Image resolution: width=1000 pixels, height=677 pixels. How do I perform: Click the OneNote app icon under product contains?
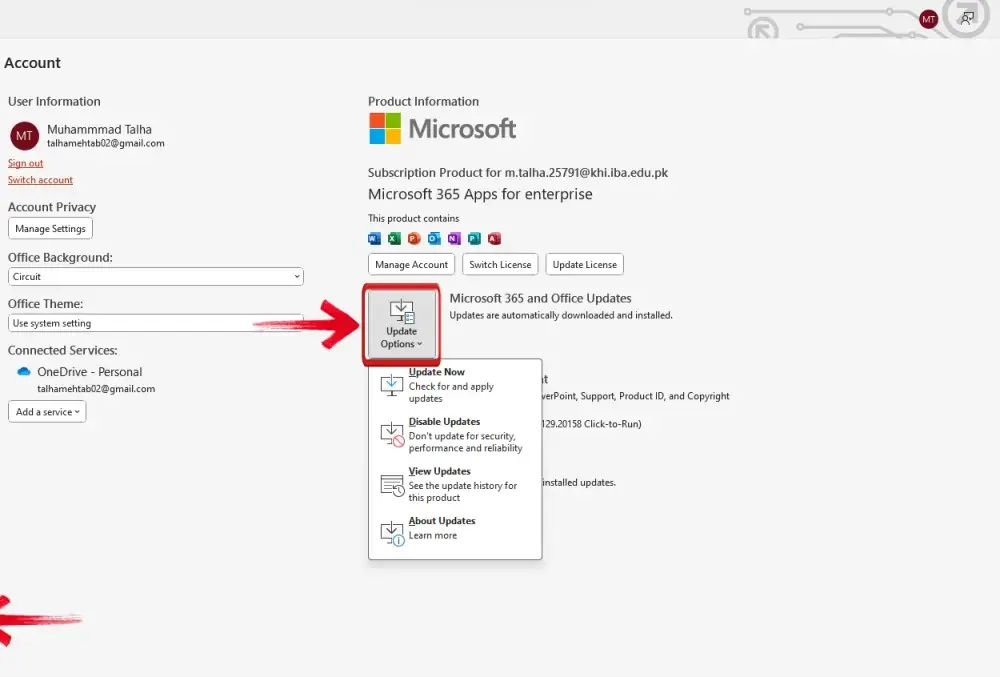454,238
